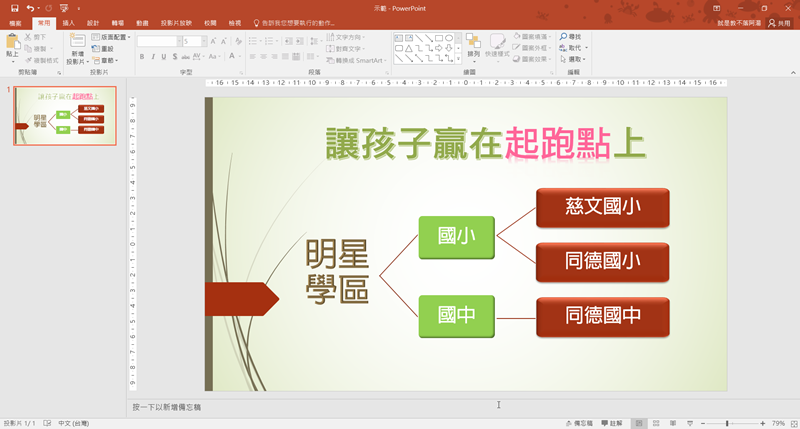The width and height of the screenshot is (800, 429).
Task: Collapse the ribbon chevron
Action: click(793, 72)
